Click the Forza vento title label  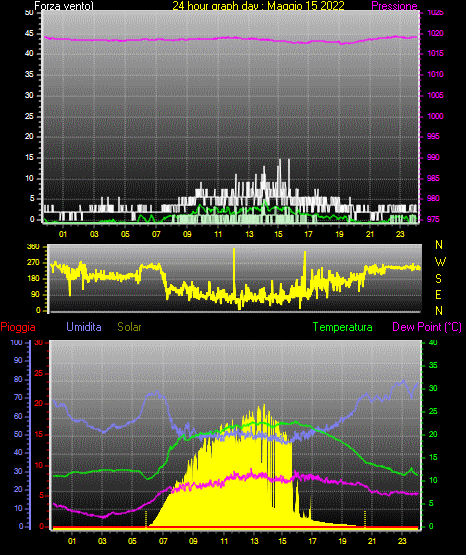[64, 6]
